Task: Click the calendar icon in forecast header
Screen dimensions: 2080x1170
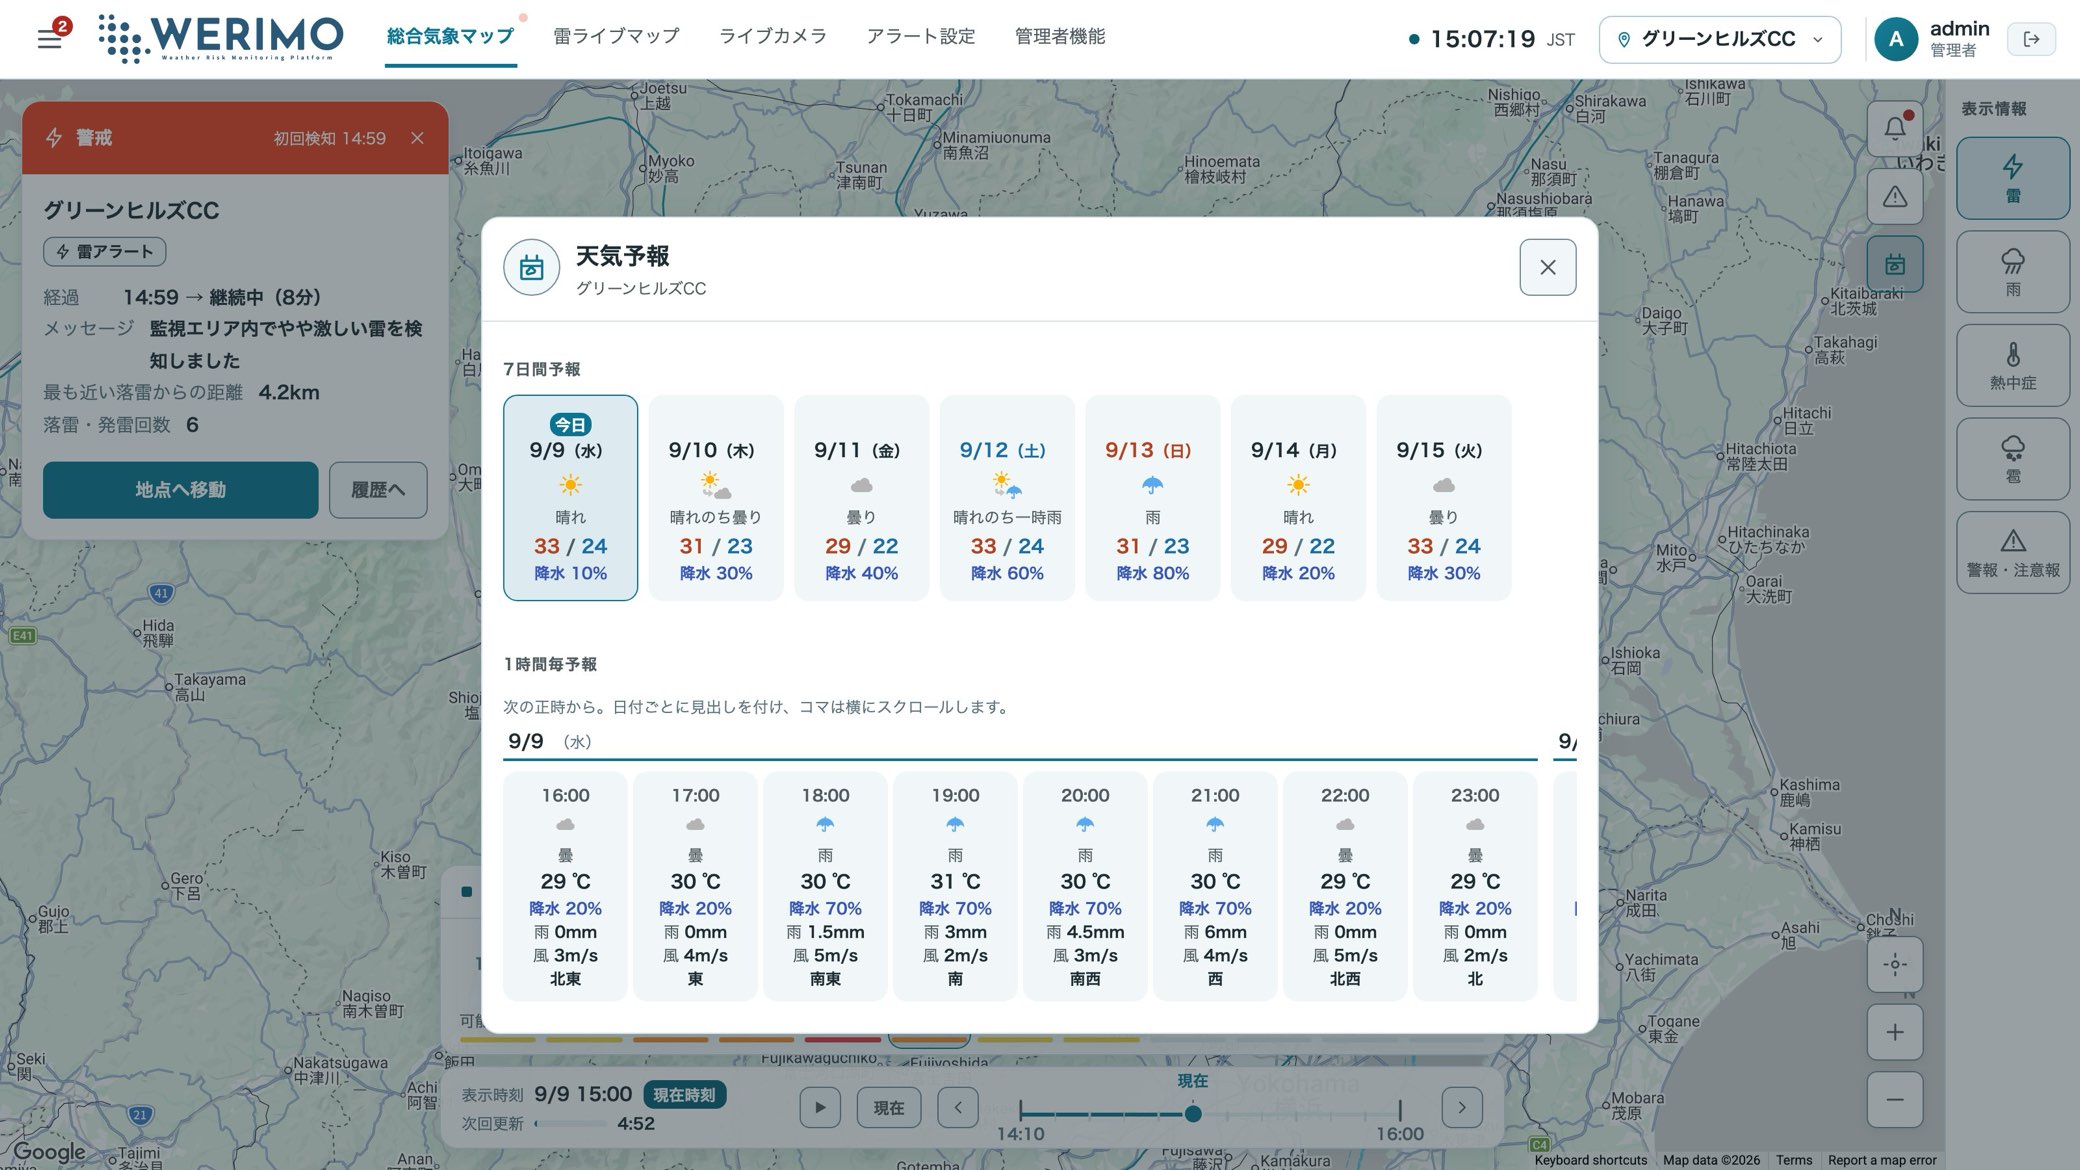Action: click(531, 267)
